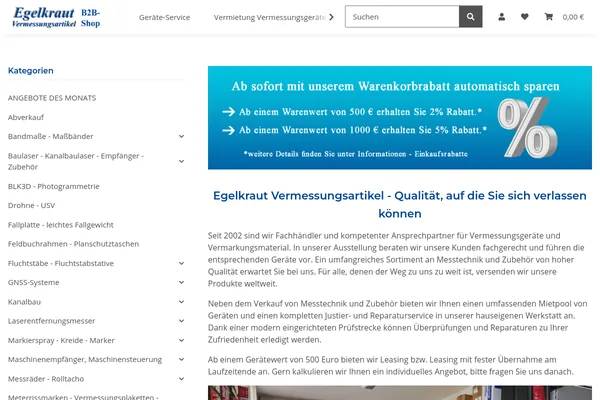
Task: Expand the Bandmaße - Maßbänder chevron
Action: [x=181, y=136]
